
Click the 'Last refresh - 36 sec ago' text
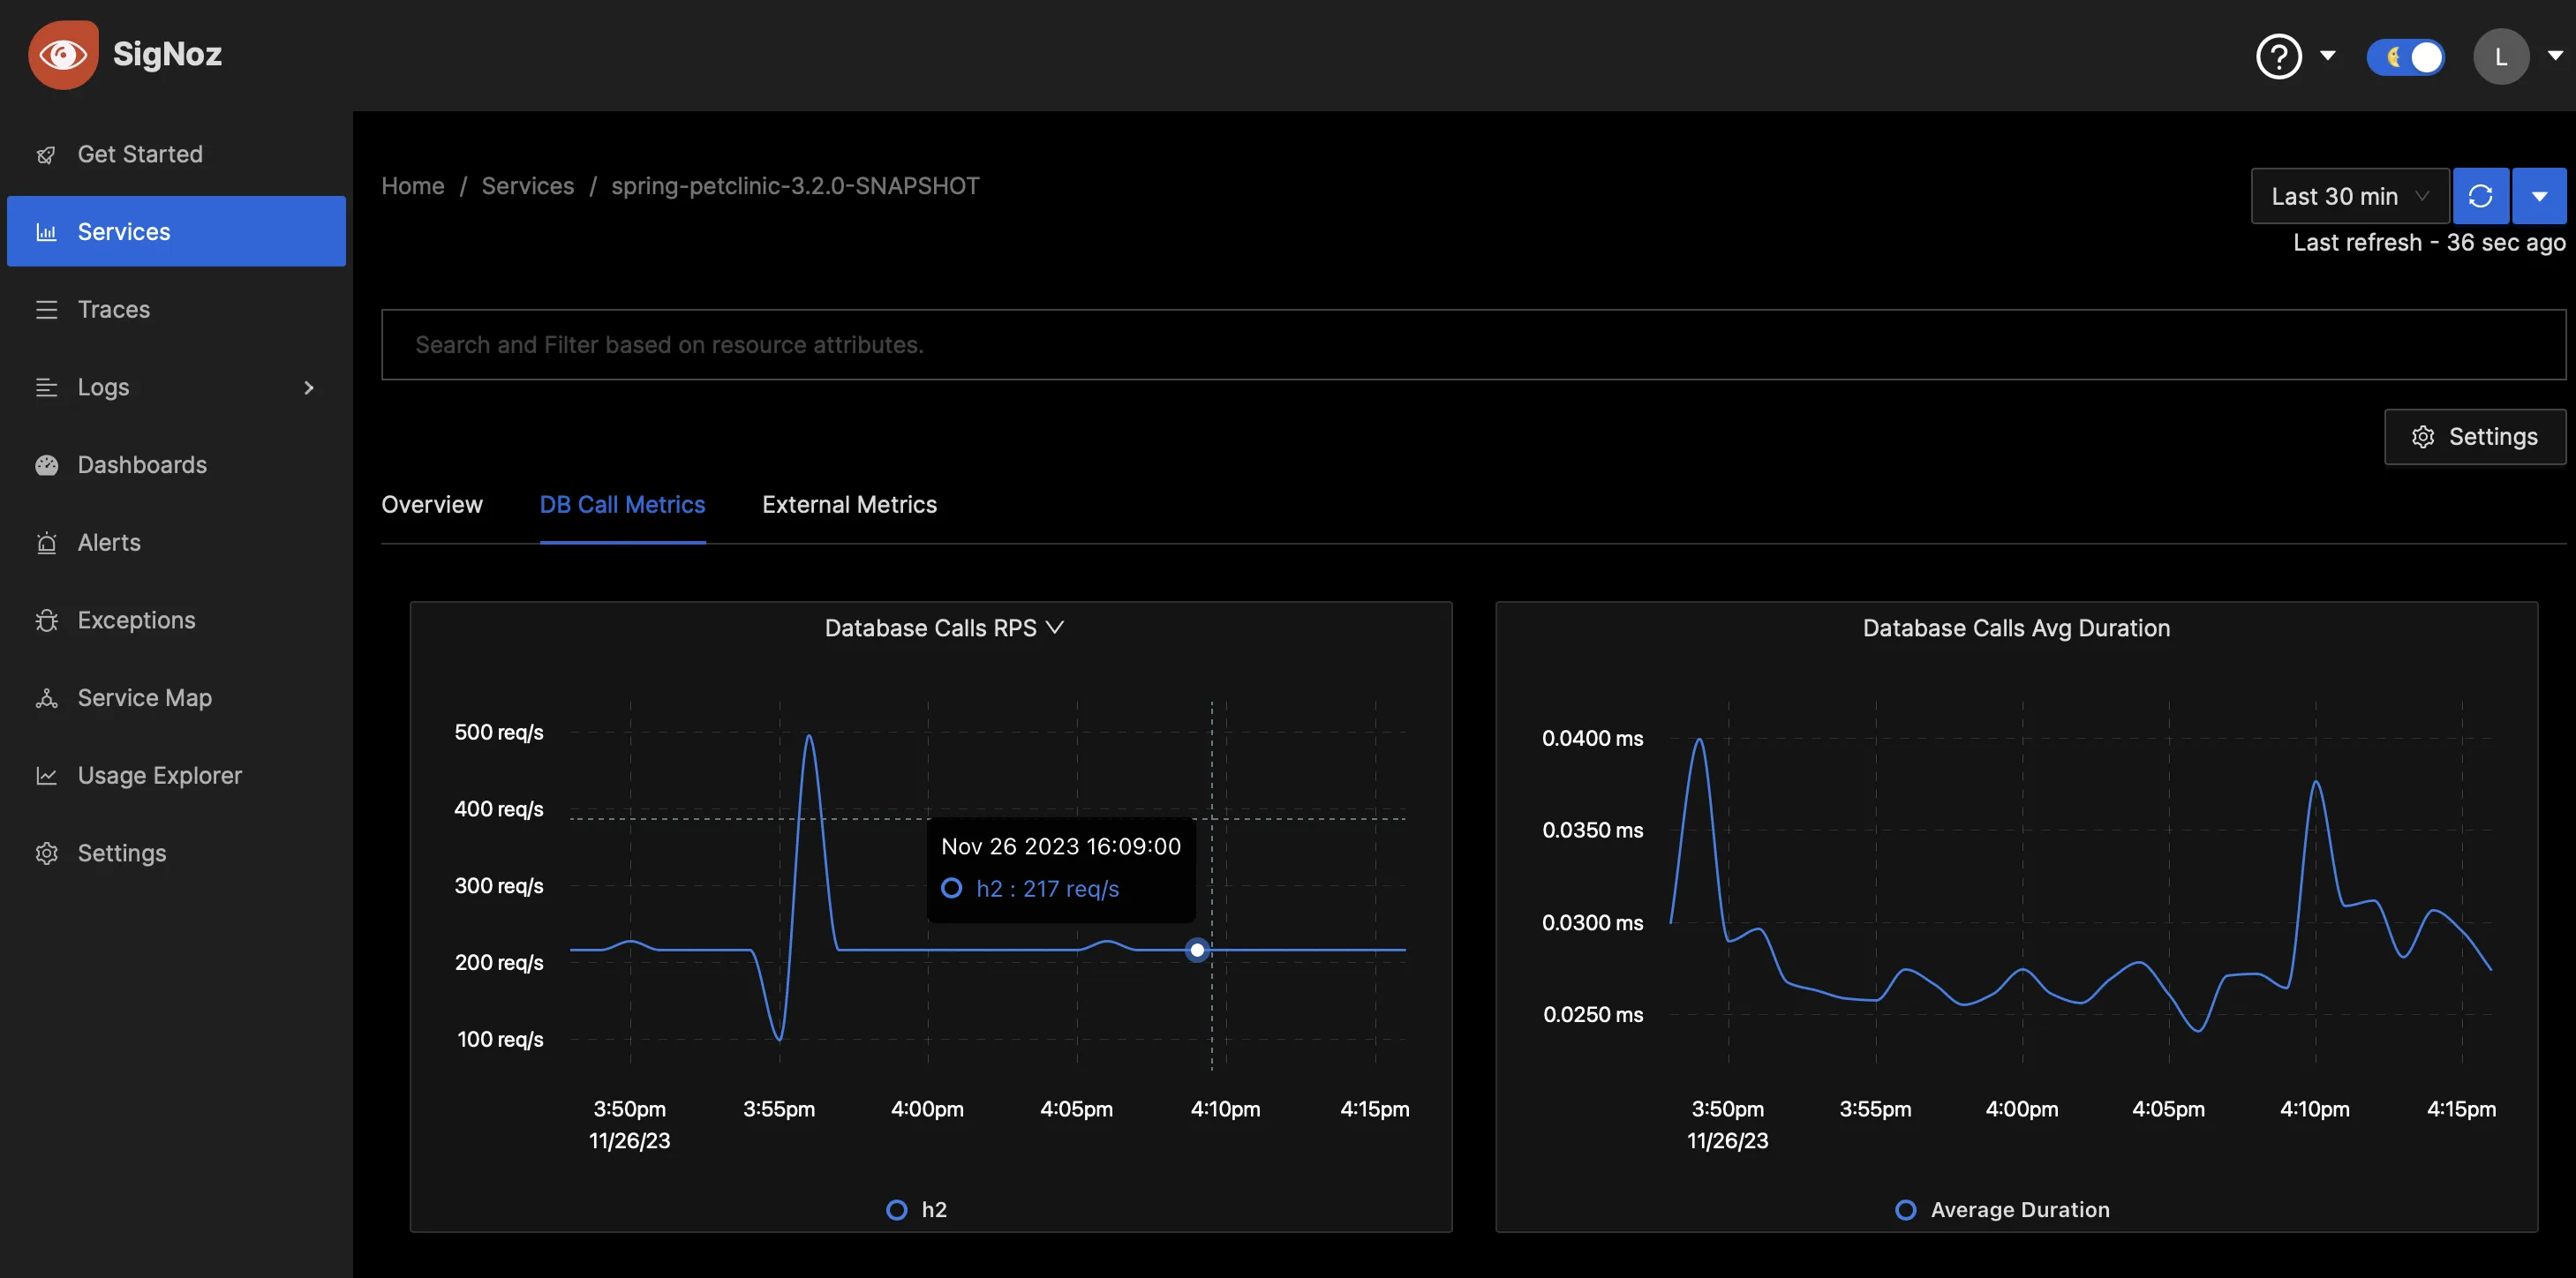tap(2429, 243)
